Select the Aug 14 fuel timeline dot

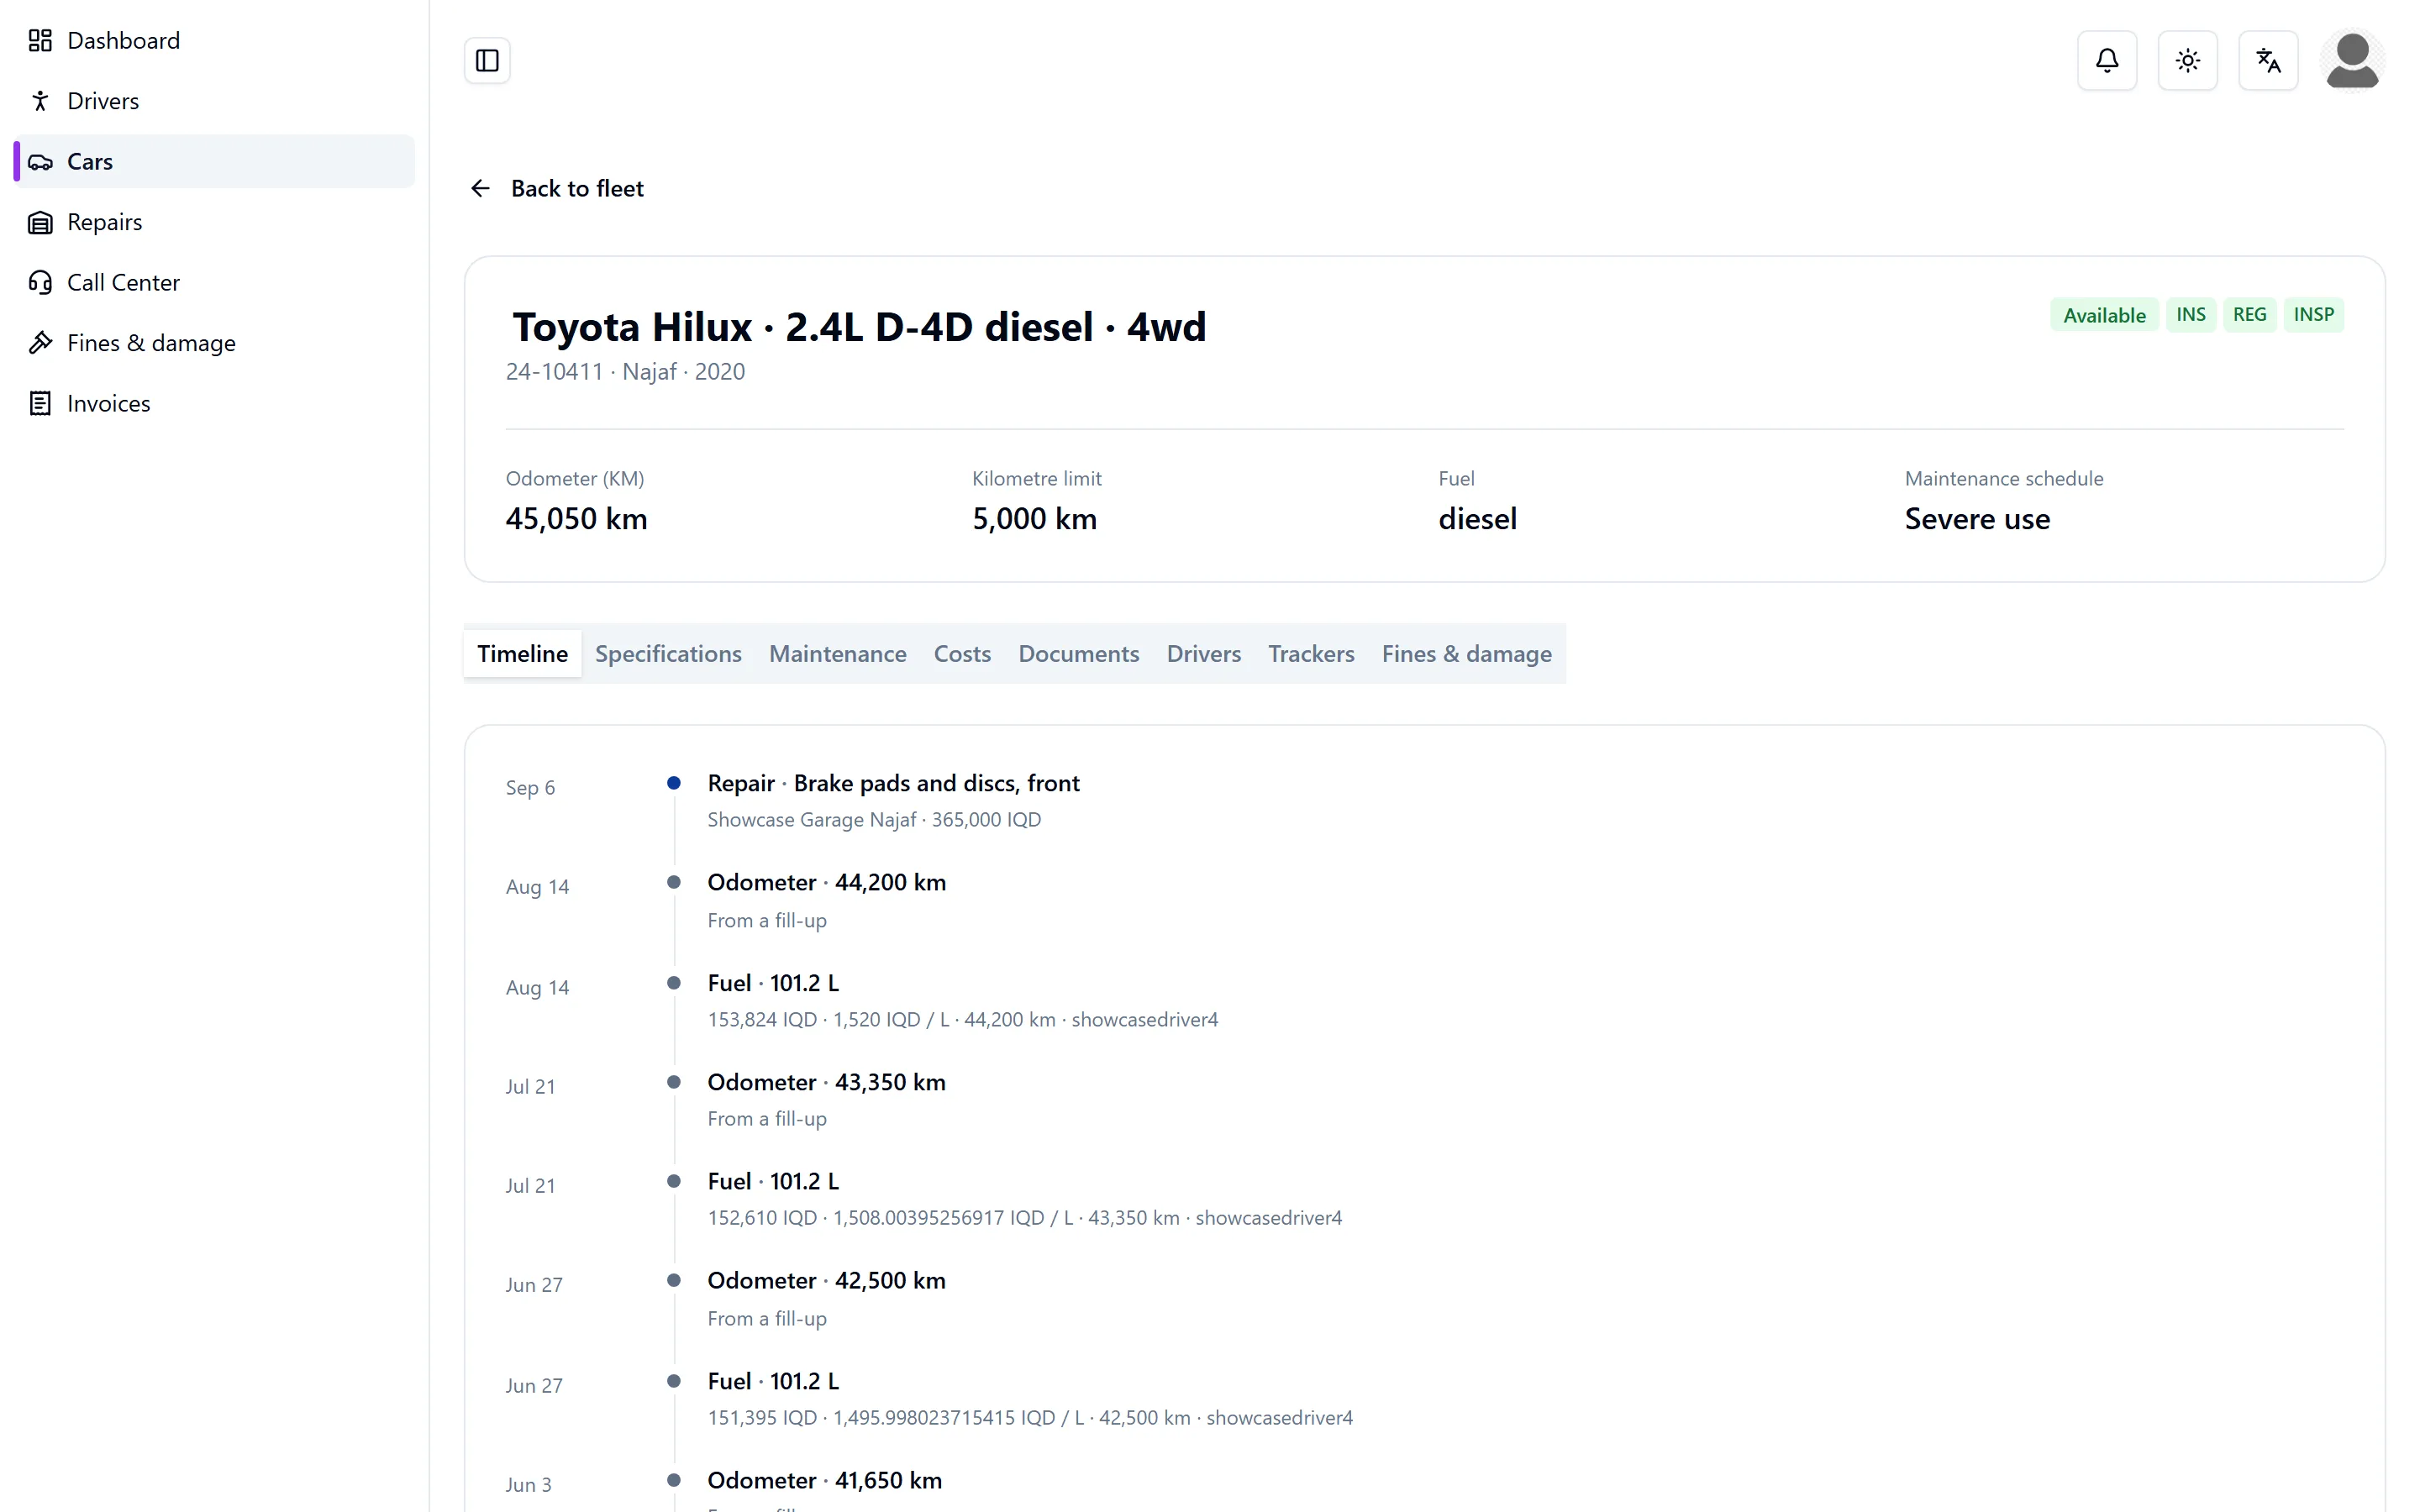(x=674, y=983)
